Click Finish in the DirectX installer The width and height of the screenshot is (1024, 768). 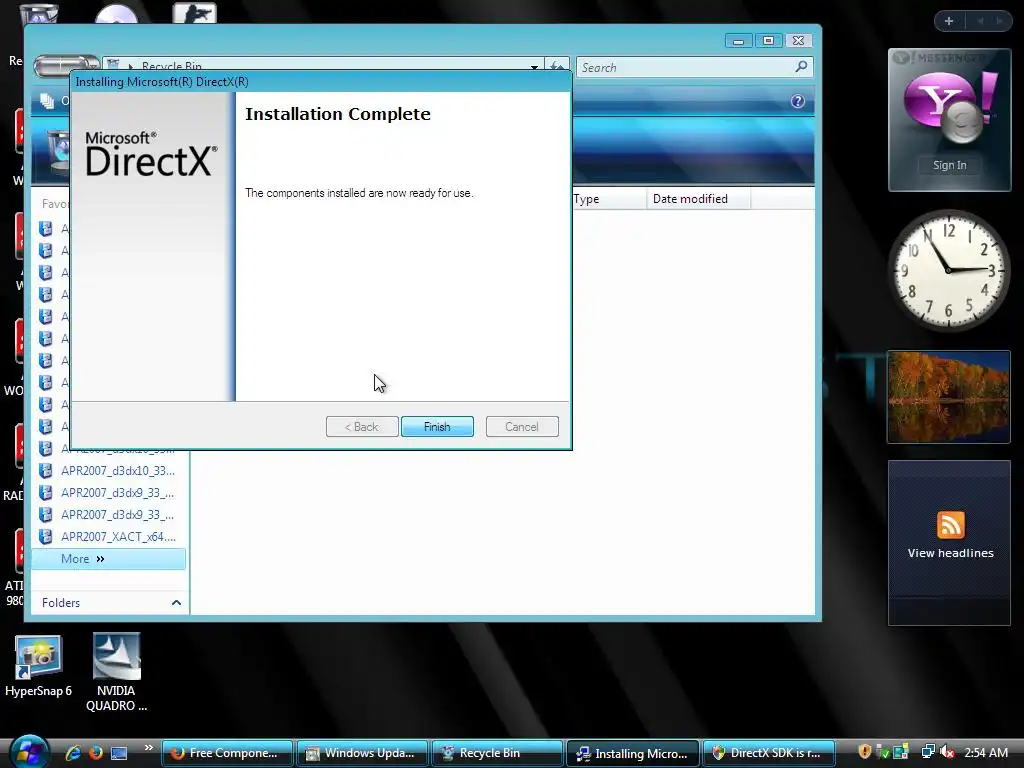437,426
